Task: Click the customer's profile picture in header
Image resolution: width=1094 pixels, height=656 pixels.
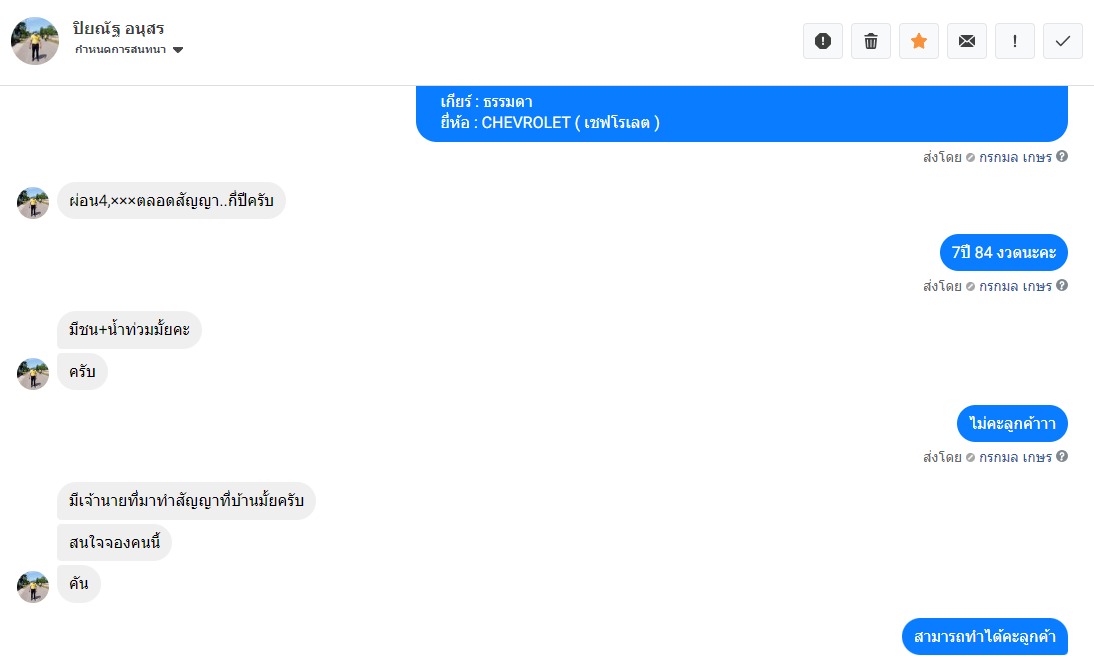Action: (x=35, y=41)
